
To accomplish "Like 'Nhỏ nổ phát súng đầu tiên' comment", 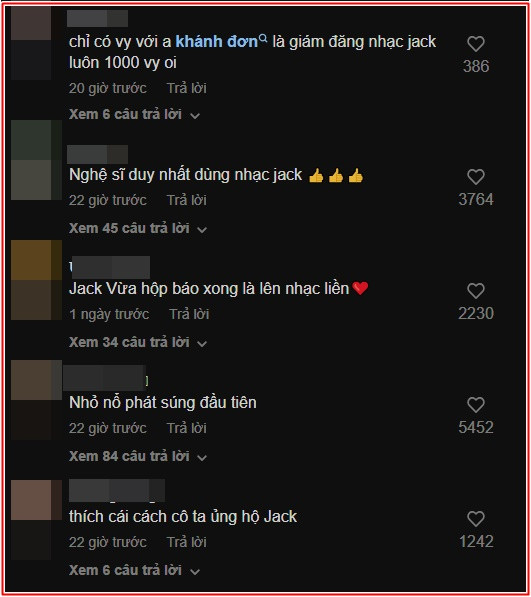I will coord(475,405).
